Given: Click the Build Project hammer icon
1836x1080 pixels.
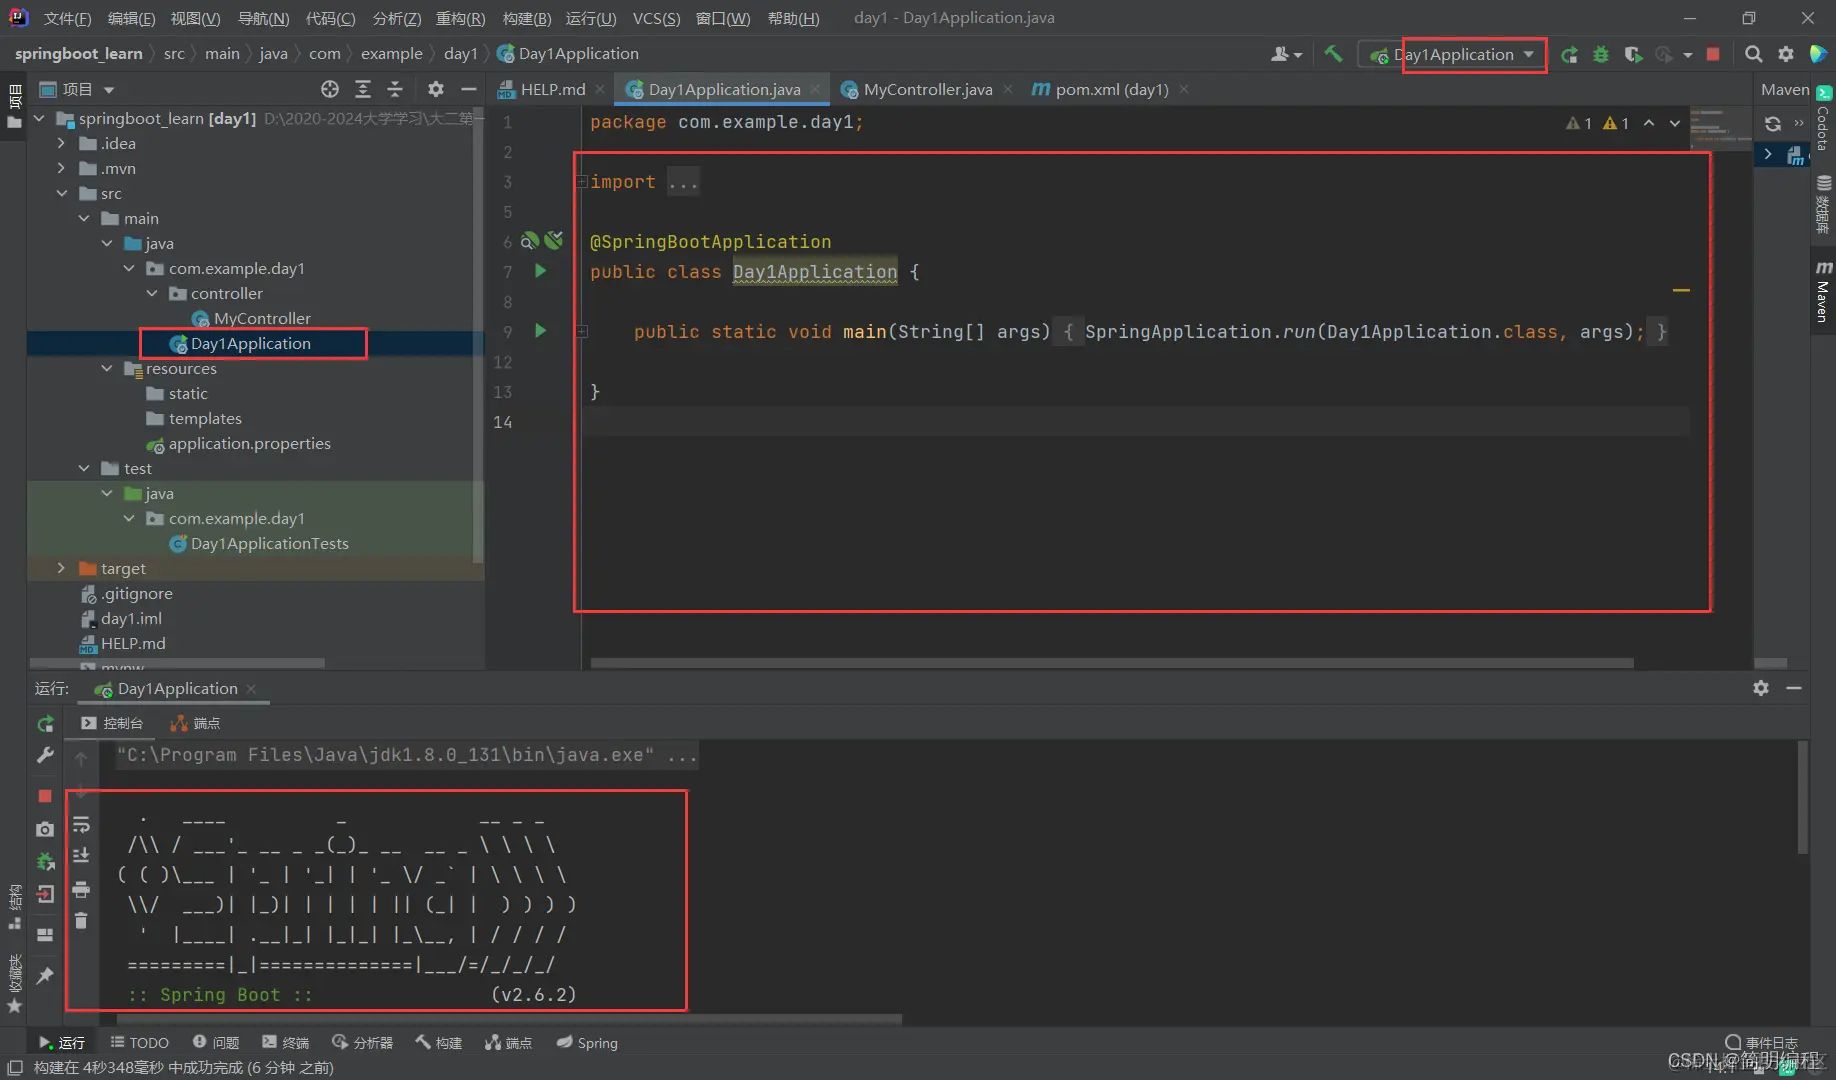Looking at the screenshot, I should [1333, 54].
